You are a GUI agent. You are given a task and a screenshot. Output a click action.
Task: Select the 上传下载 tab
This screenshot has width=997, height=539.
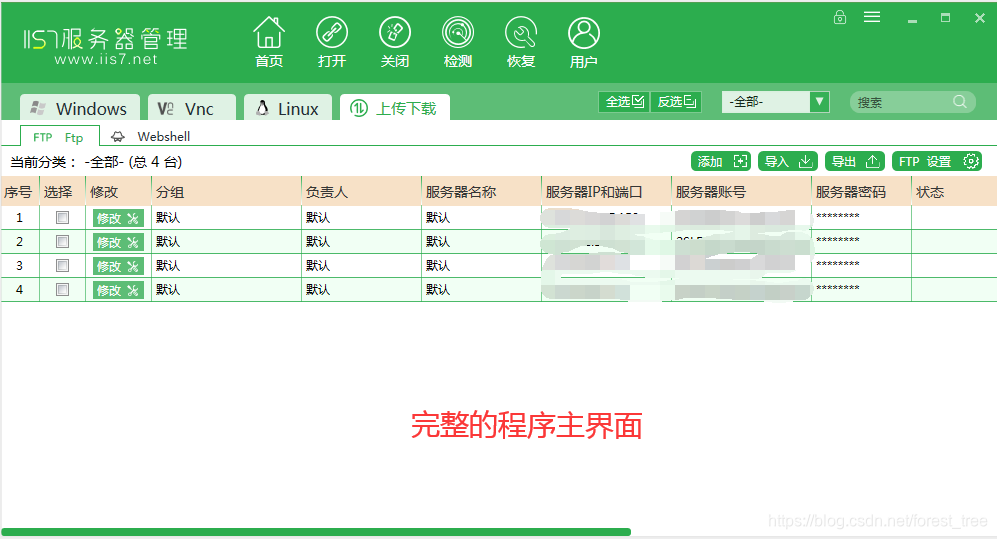click(395, 108)
